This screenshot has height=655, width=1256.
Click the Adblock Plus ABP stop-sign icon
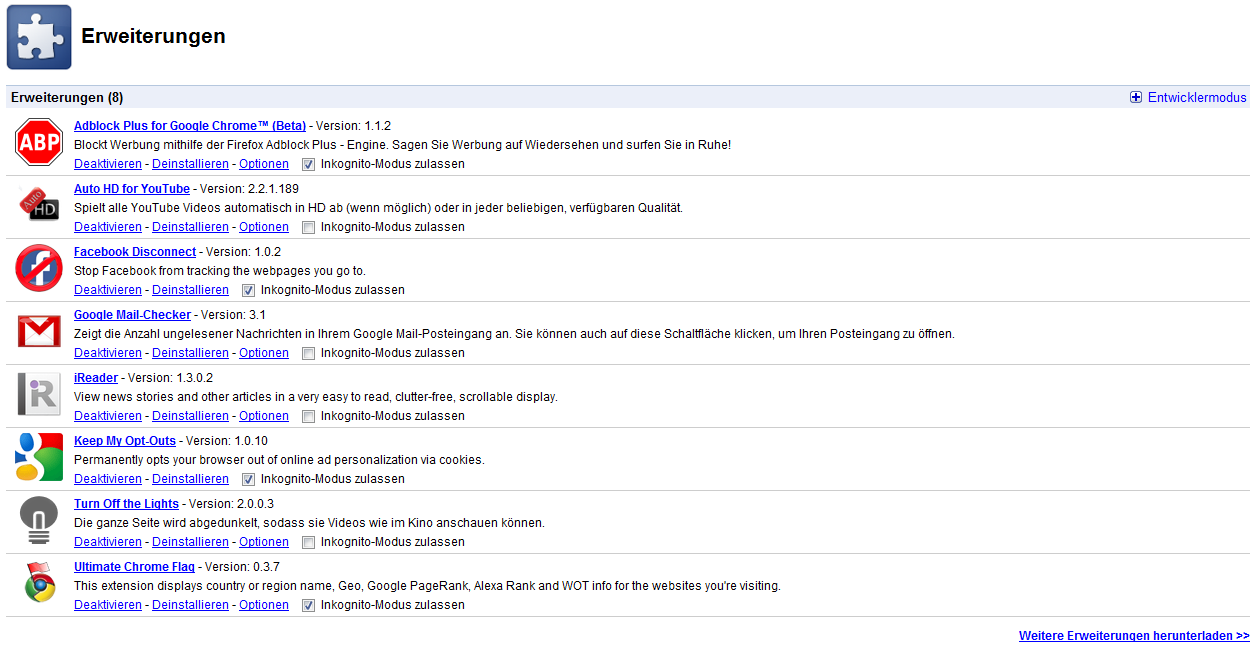pos(39,142)
